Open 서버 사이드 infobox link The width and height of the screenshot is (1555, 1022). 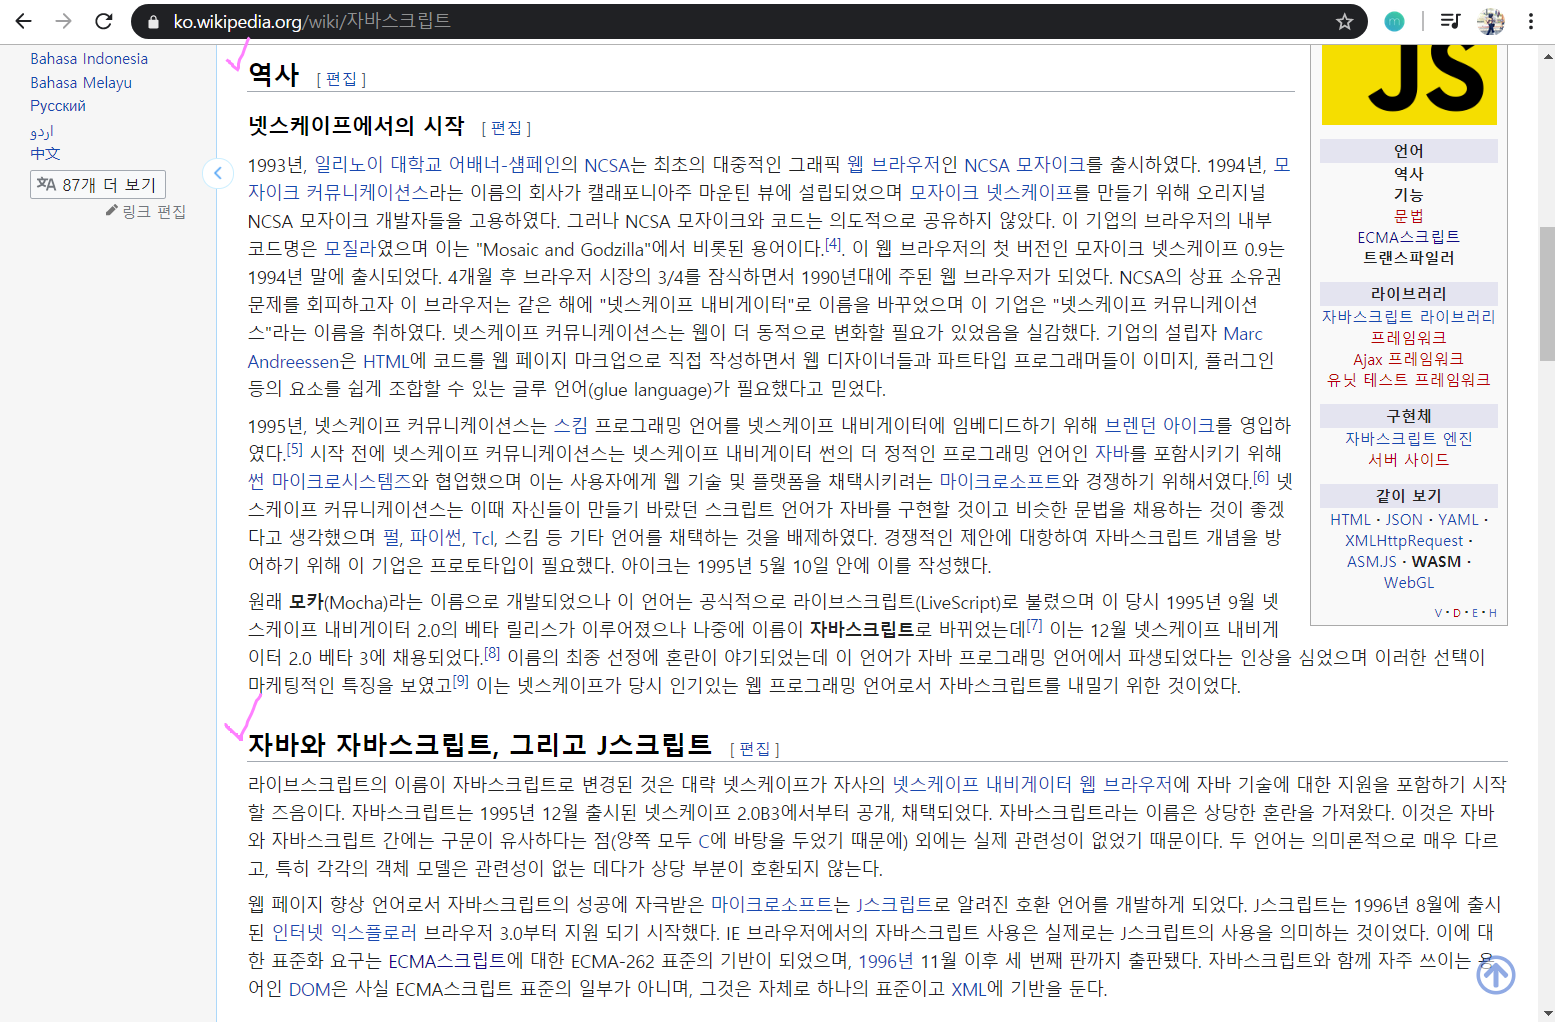point(1408,459)
